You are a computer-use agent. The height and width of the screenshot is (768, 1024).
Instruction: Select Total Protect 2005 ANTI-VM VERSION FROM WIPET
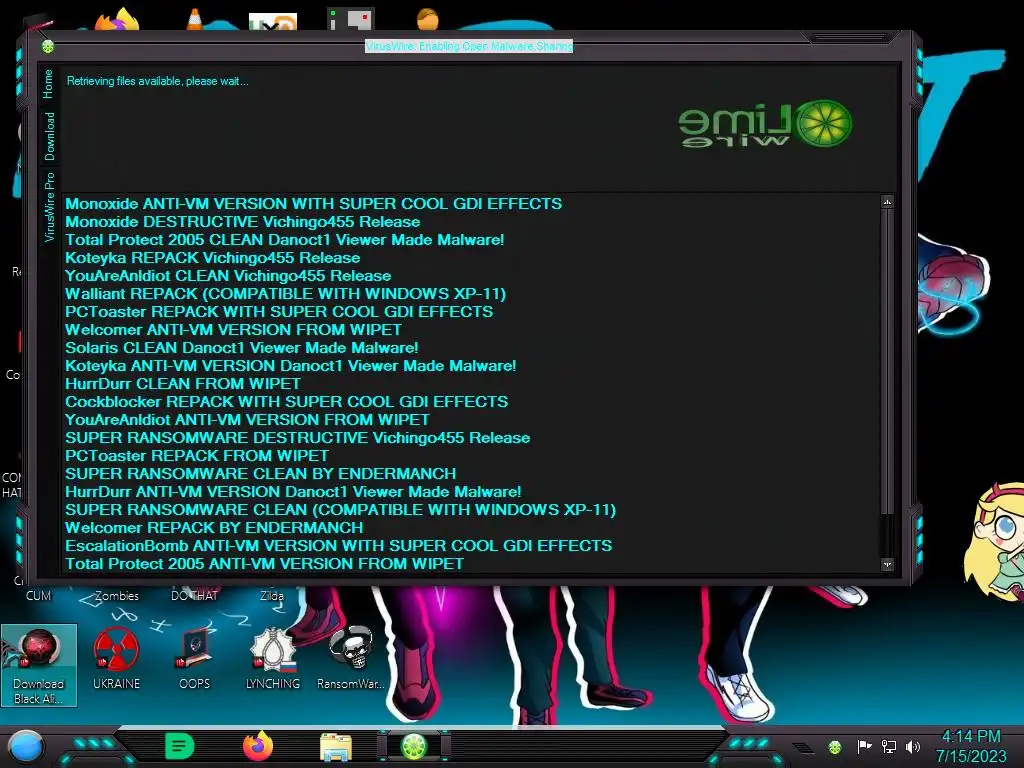[x=264, y=564]
